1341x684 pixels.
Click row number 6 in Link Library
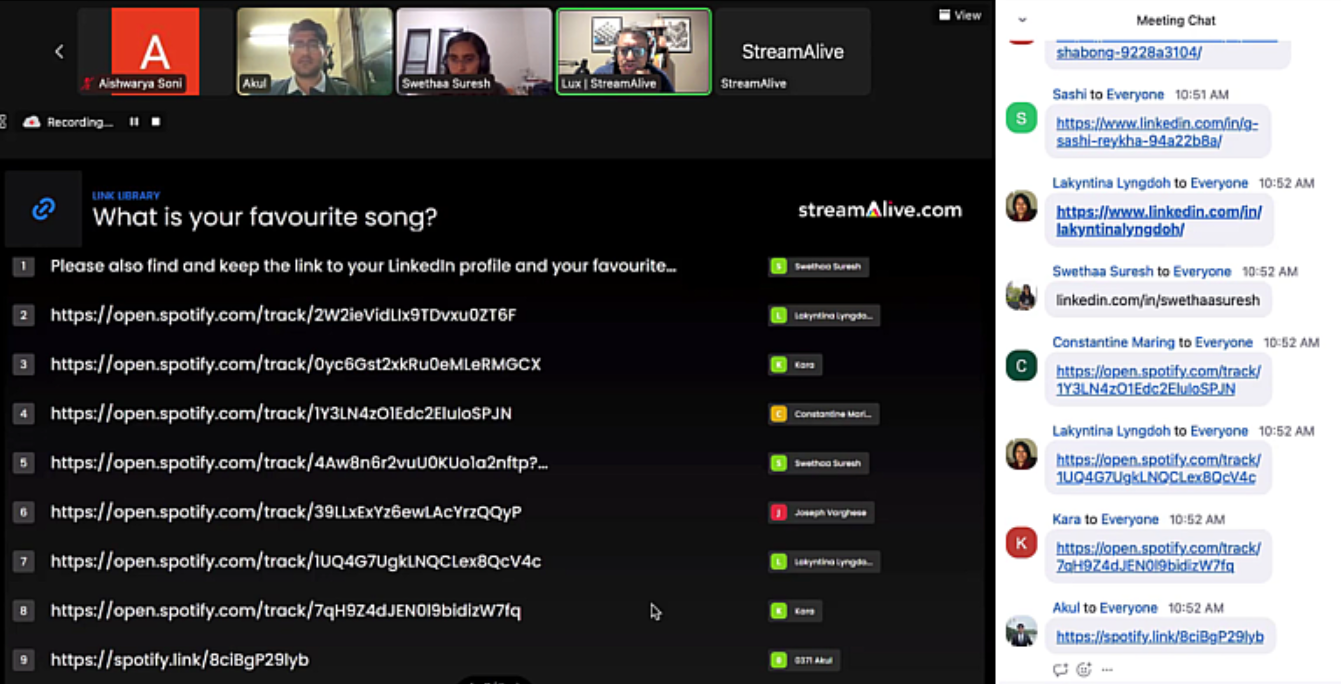pyautogui.click(x=24, y=512)
